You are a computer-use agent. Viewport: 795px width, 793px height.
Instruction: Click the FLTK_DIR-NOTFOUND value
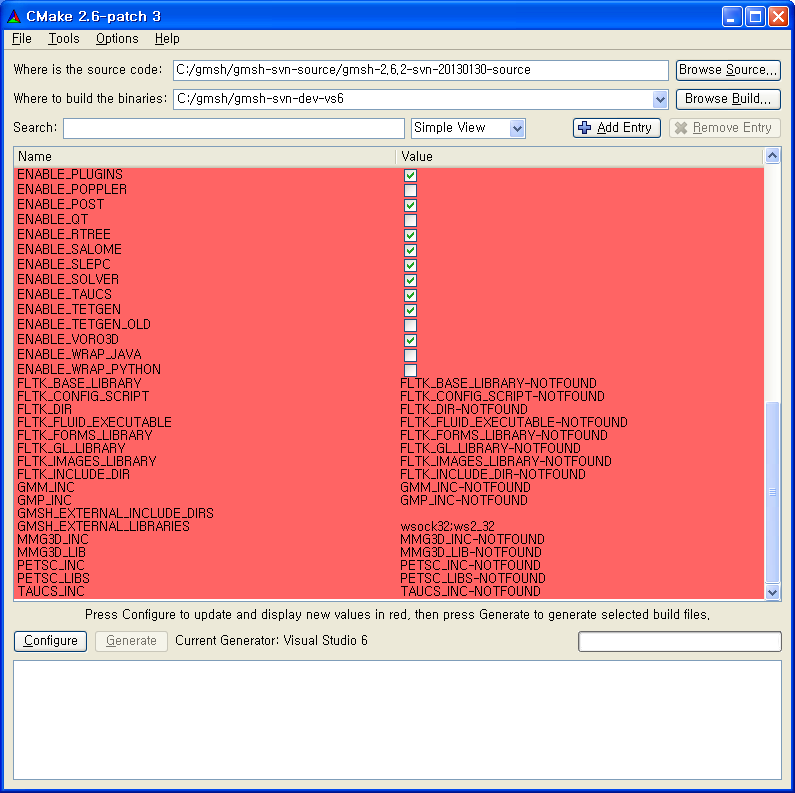[463, 410]
